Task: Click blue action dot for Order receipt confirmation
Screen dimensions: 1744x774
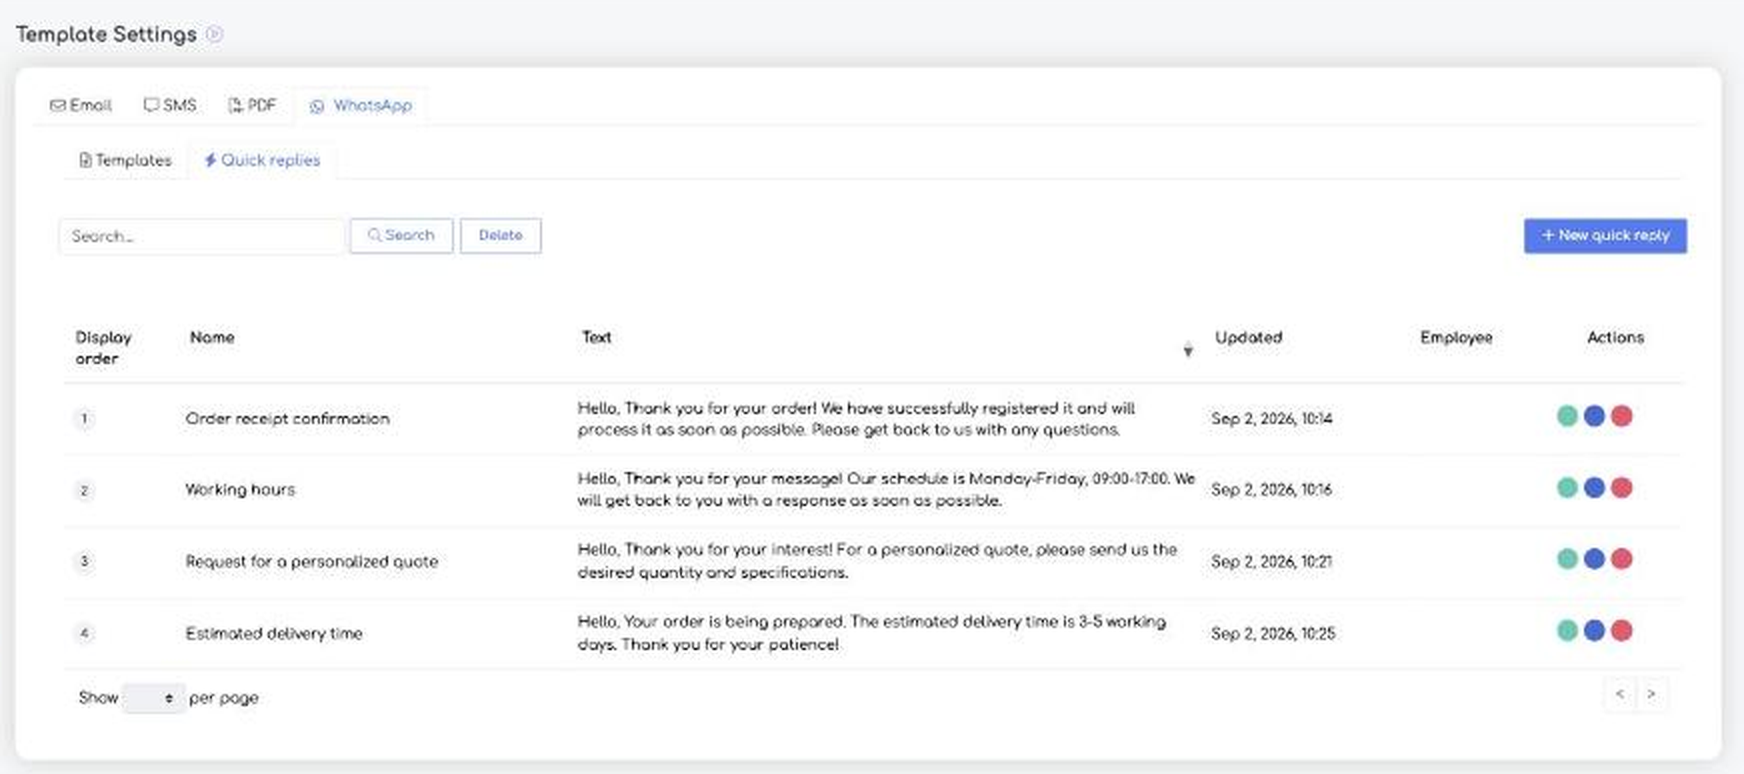Action: tap(1594, 416)
